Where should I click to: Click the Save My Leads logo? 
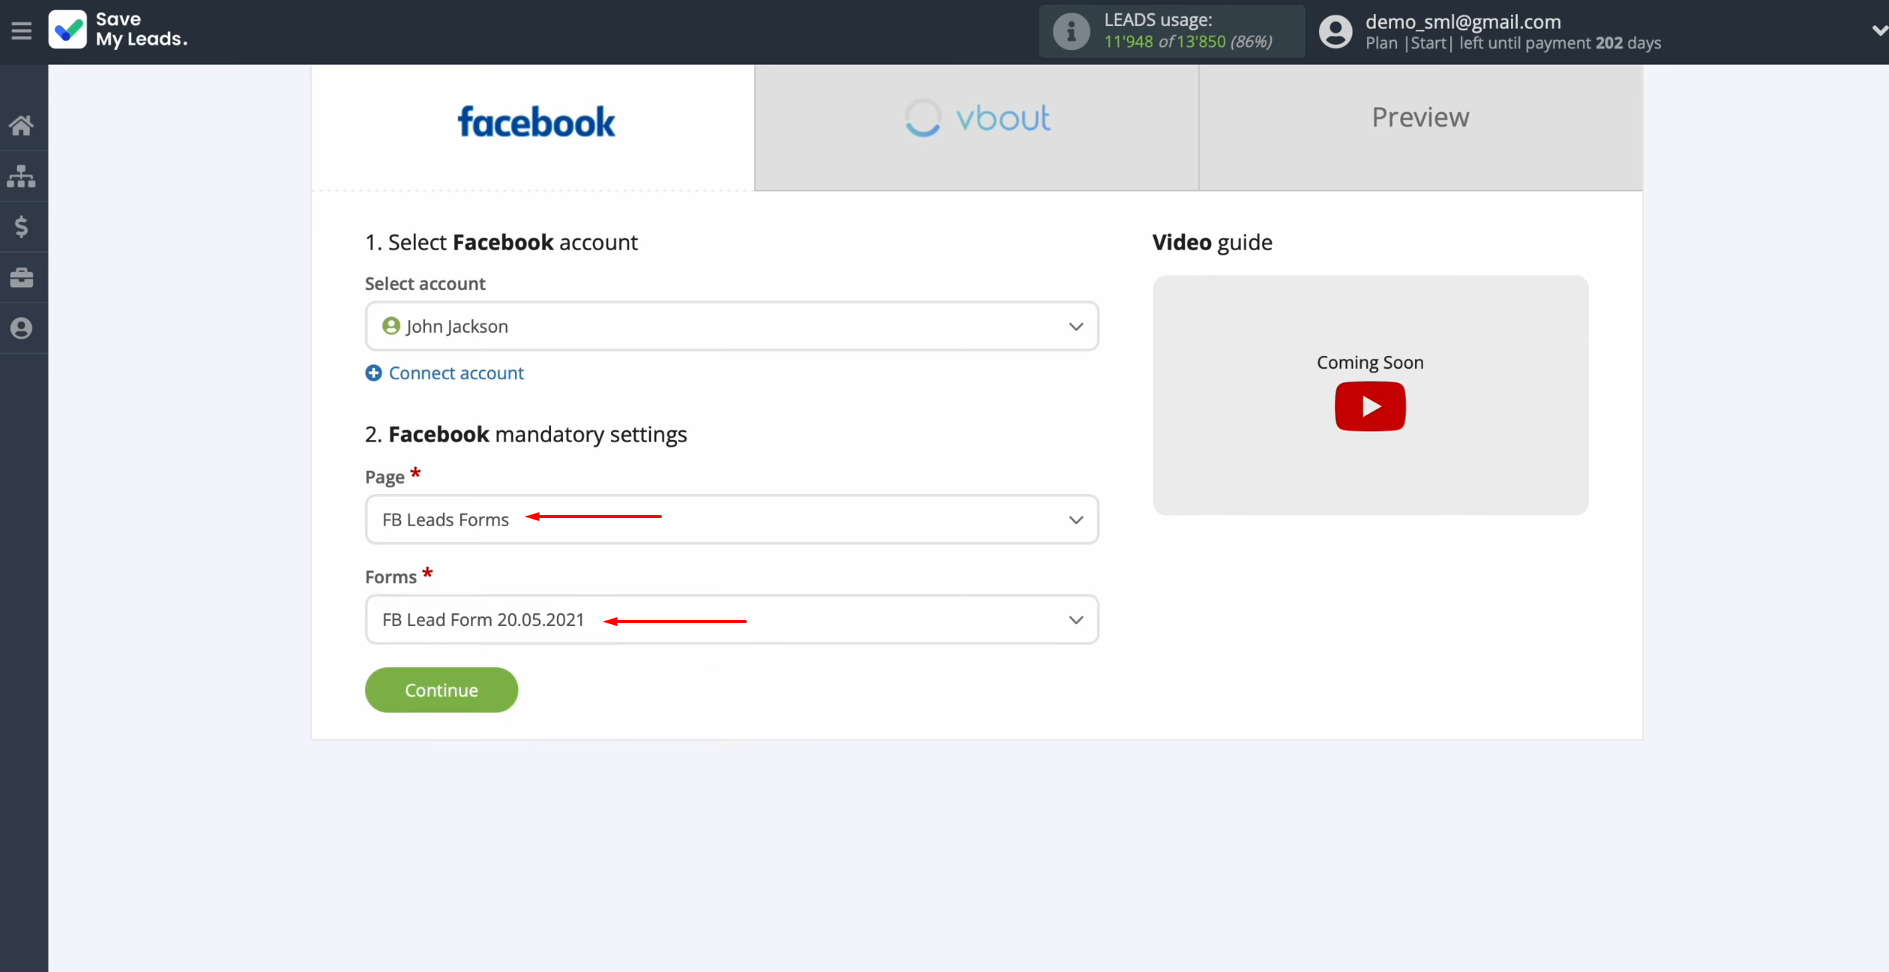[x=118, y=30]
